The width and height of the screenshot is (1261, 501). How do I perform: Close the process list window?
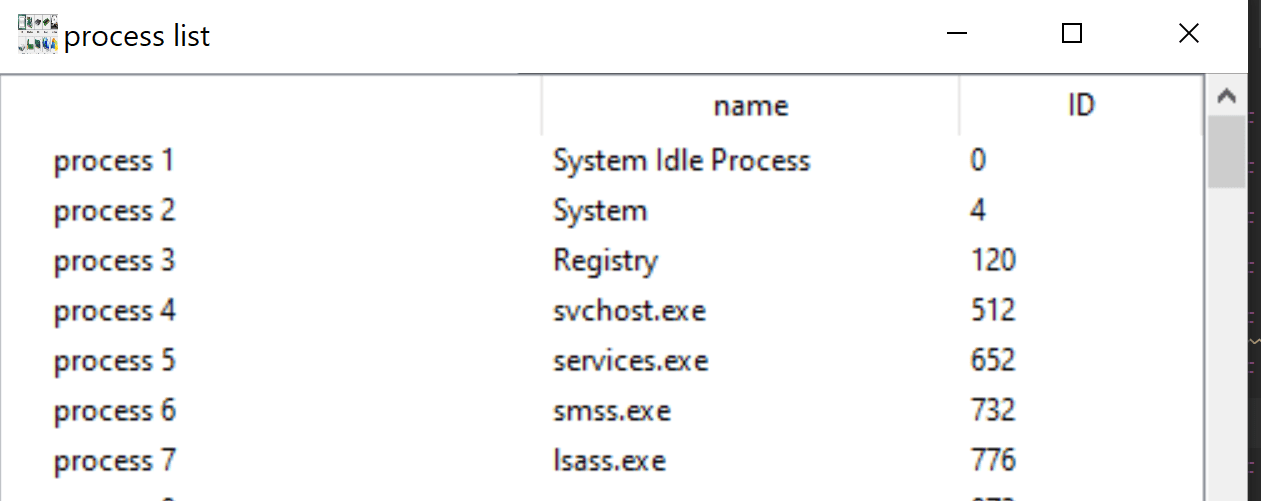point(1188,35)
